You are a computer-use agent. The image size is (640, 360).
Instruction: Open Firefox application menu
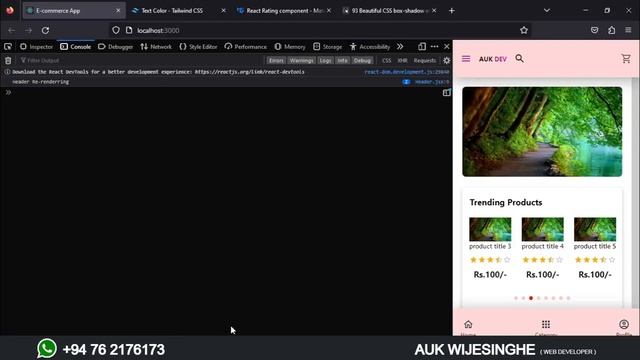click(x=628, y=30)
